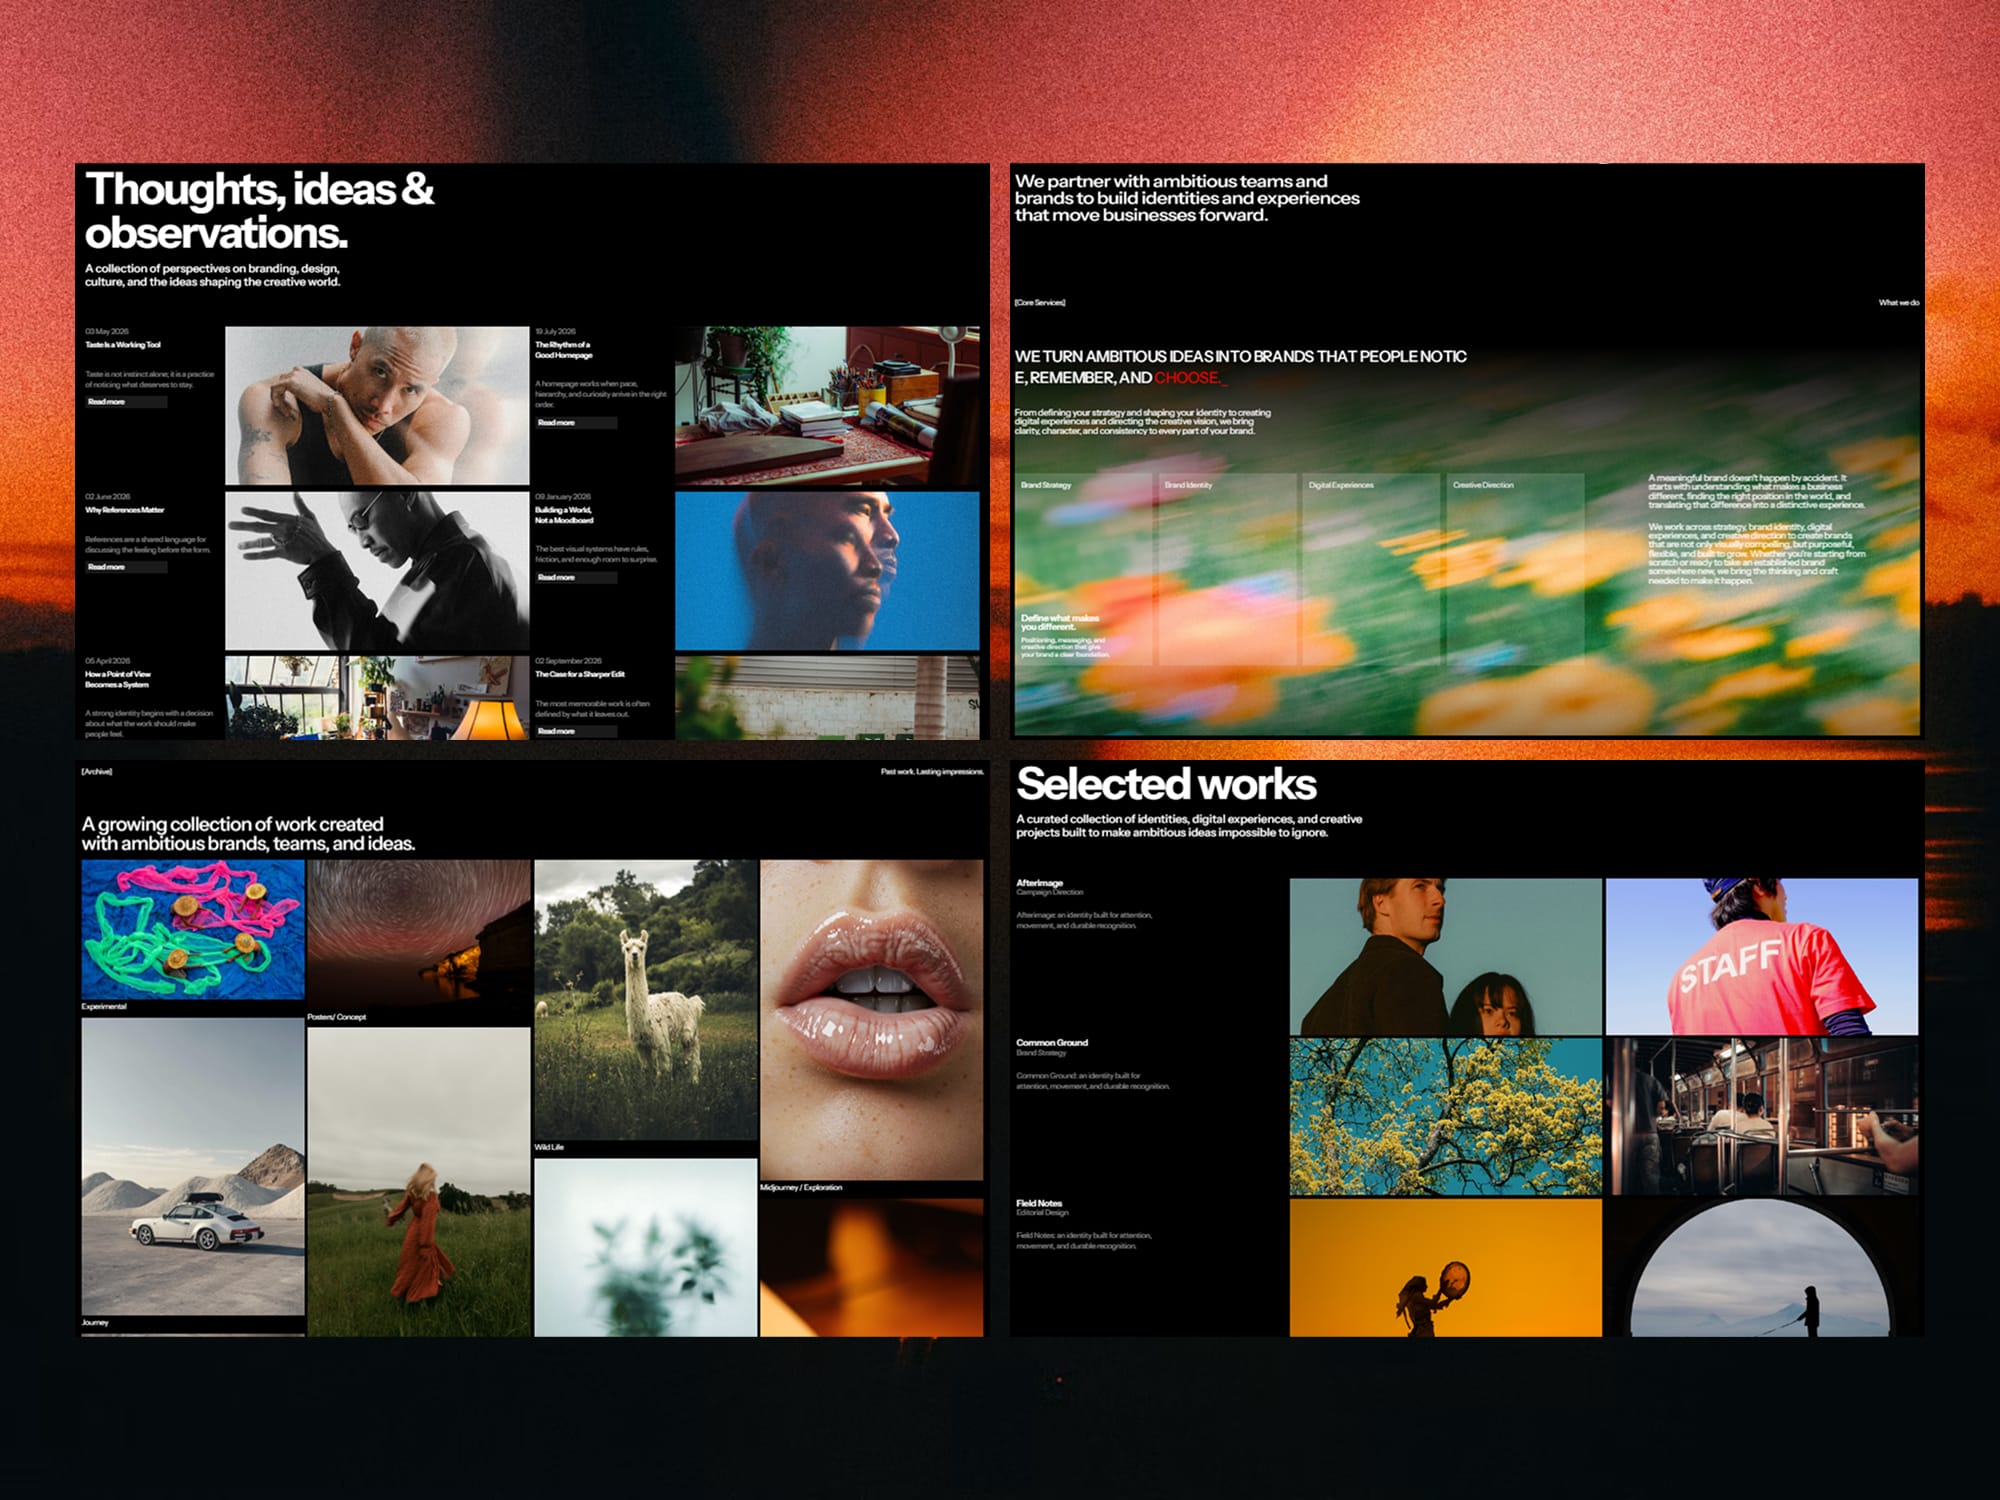Select the Brand Identity service card
Image resolution: width=2000 pixels, height=1500 pixels.
coord(1228,569)
